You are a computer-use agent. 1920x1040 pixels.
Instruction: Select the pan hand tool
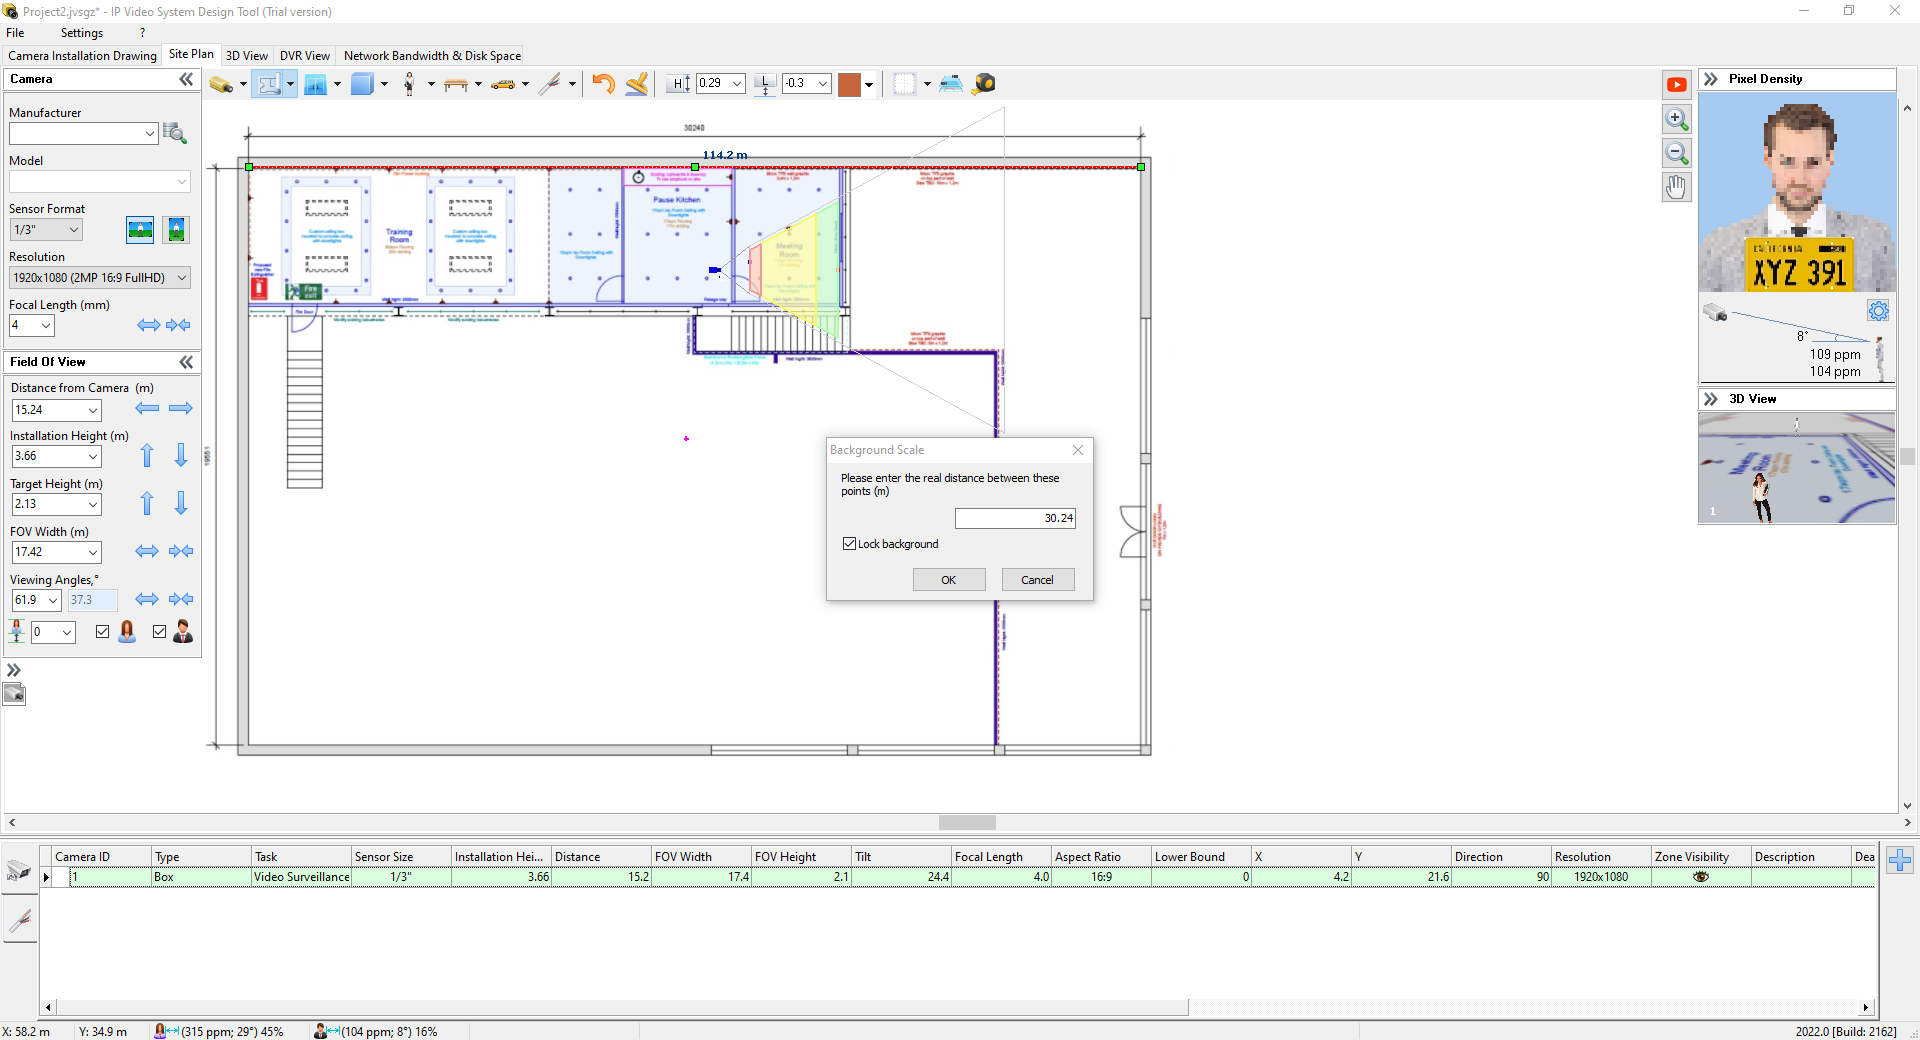1677,187
